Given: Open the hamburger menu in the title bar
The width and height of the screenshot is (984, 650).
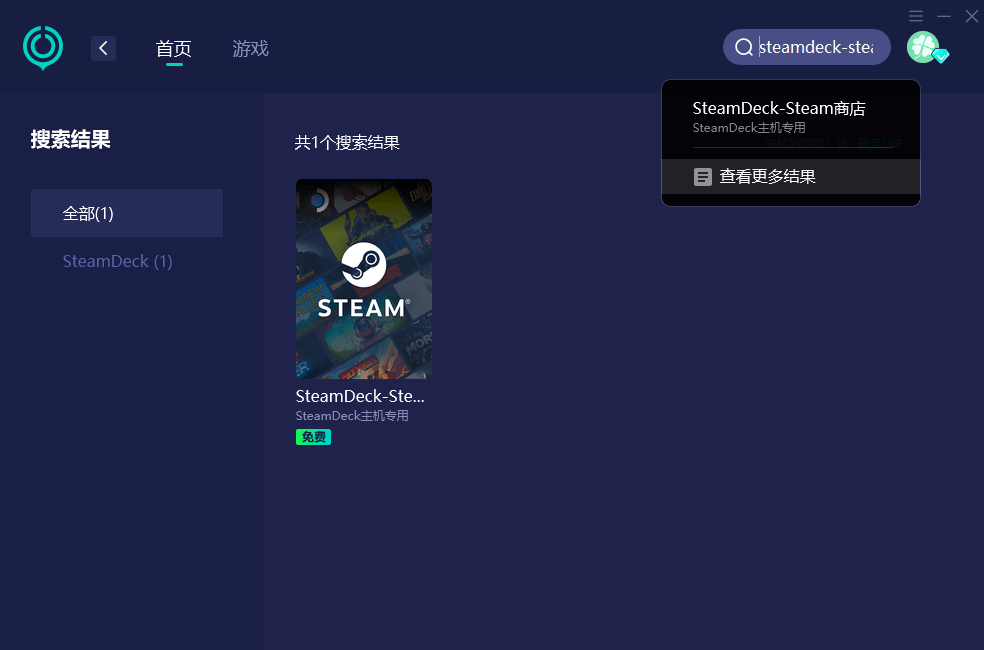Looking at the screenshot, I should [x=916, y=16].
